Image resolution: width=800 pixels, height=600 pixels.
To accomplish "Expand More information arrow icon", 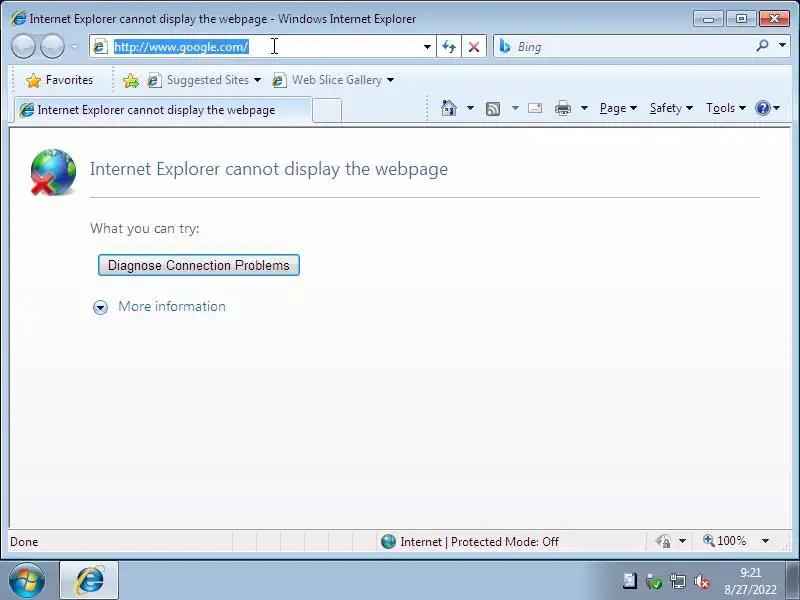I will click(101, 307).
